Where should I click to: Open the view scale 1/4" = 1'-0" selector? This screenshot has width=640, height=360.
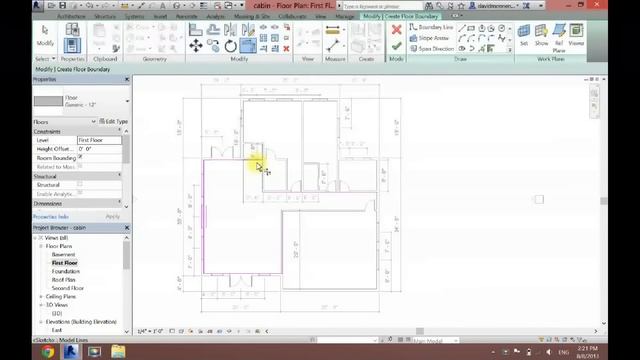click(150, 331)
